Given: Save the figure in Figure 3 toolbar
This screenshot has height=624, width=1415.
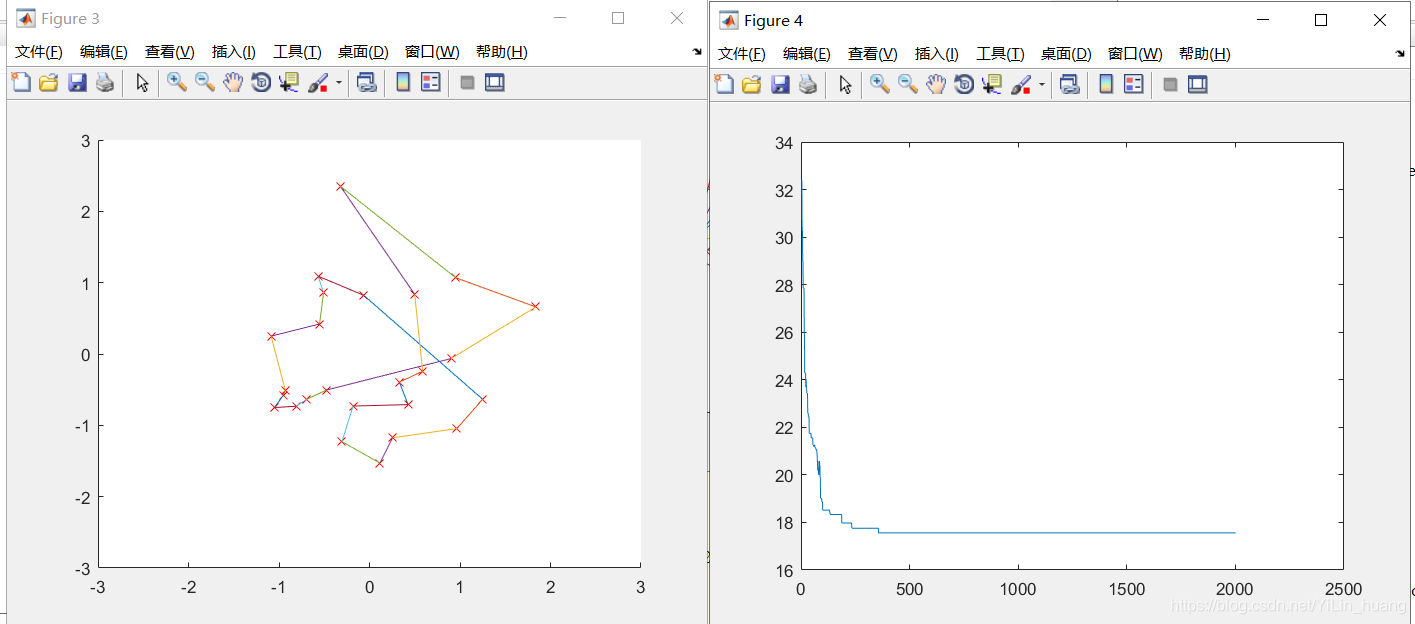Looking at the screenshot, I should tap(77, 83).
